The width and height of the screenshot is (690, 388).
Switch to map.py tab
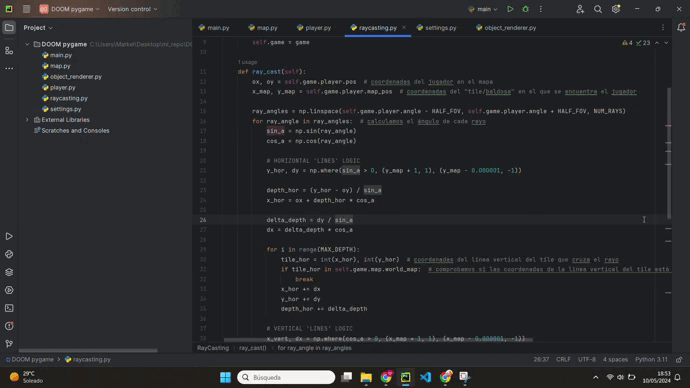tap(263, 27)
